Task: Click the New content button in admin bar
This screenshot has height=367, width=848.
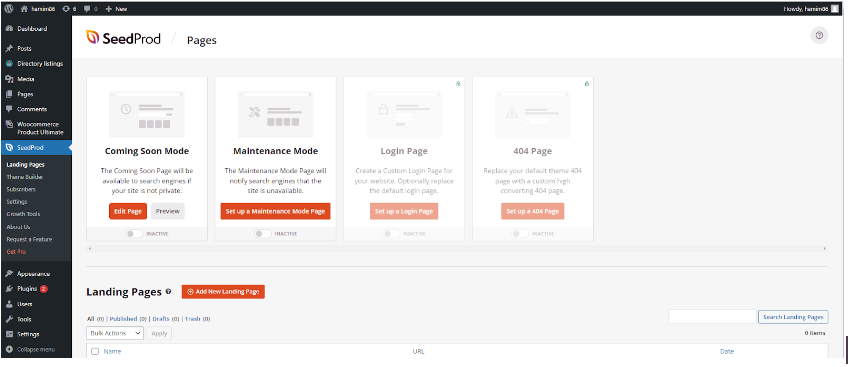Action: (x=116, y=9)
